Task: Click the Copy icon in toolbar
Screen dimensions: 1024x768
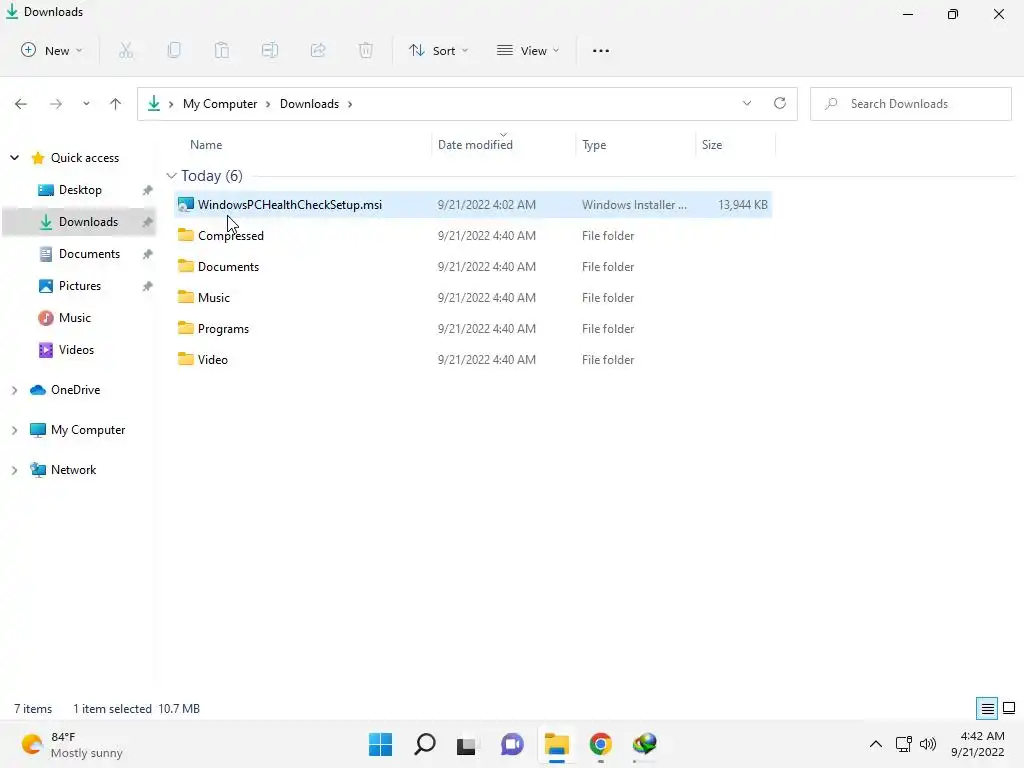Action: pyautogui.click(x=174, y=50)
